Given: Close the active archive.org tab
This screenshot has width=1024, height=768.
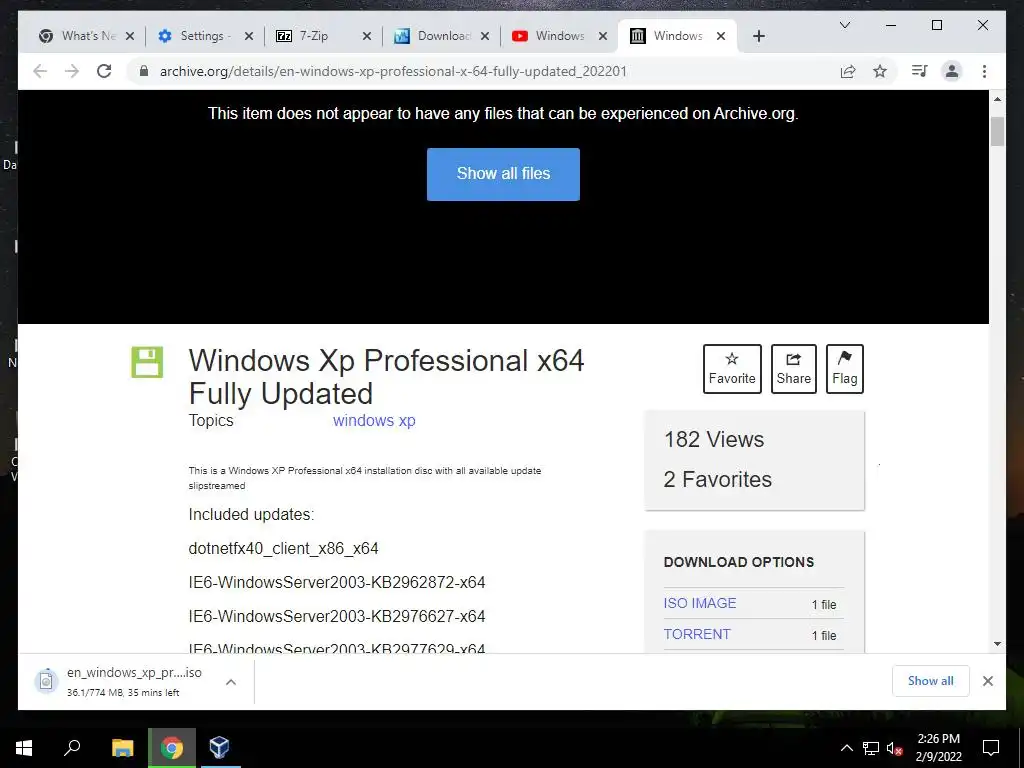Looking at the screenshot, I should [x=721, y=37].
